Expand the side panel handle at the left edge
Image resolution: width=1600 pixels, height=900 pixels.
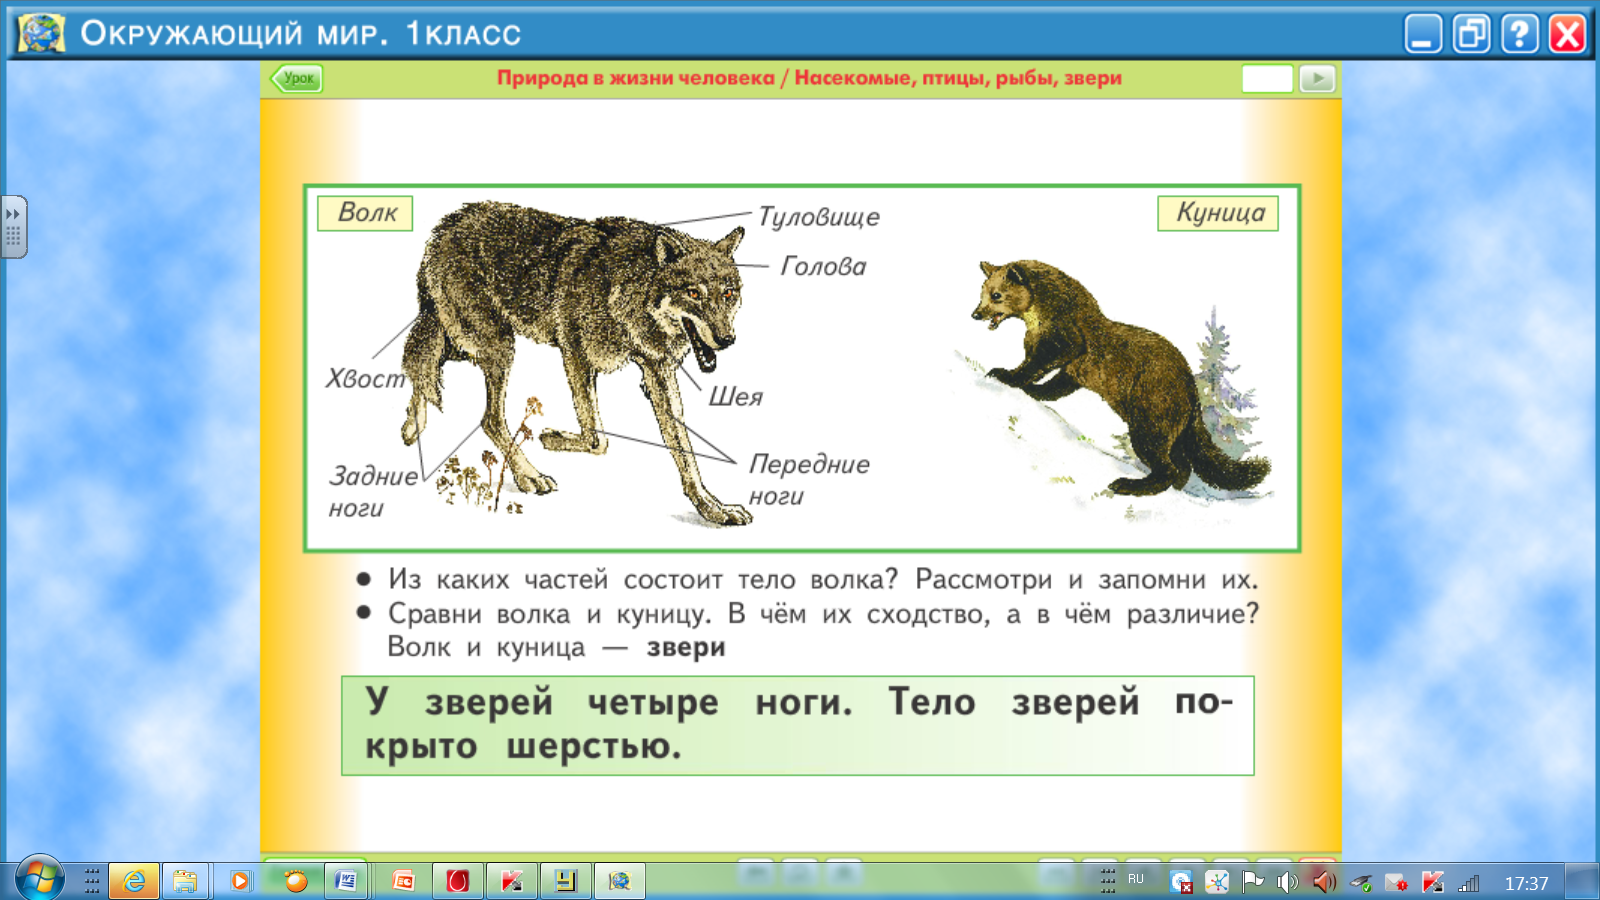coord(13,227)
